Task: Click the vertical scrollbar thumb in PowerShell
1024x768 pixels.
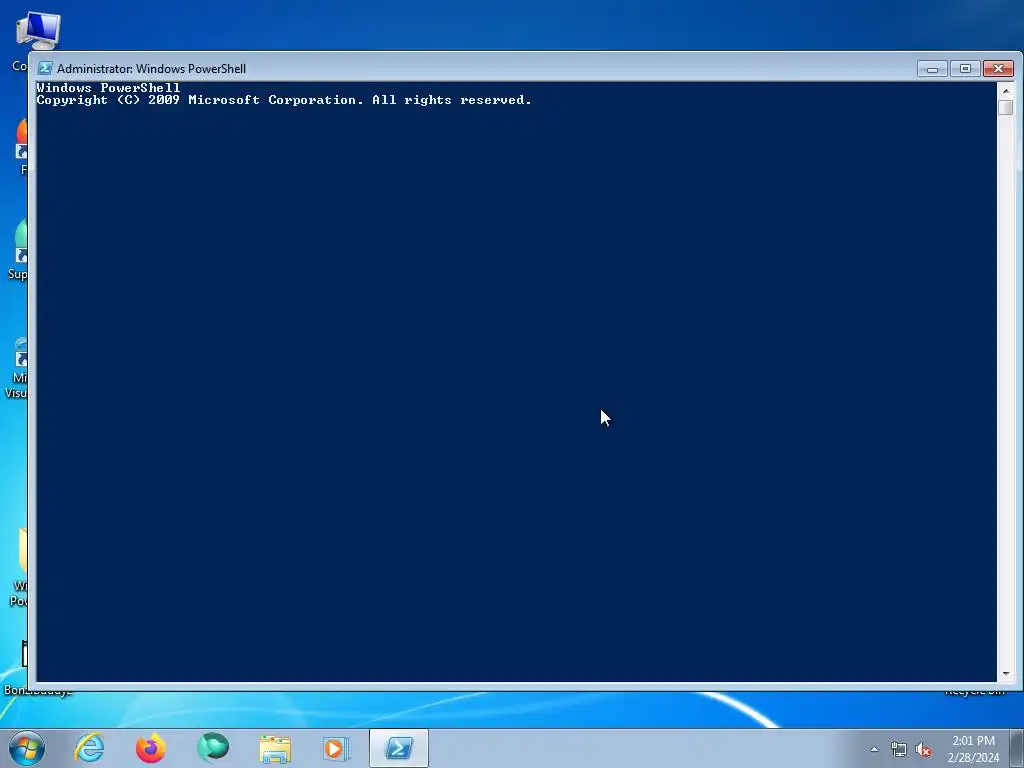Action: pyautogui.click(x=1006, y=107)
